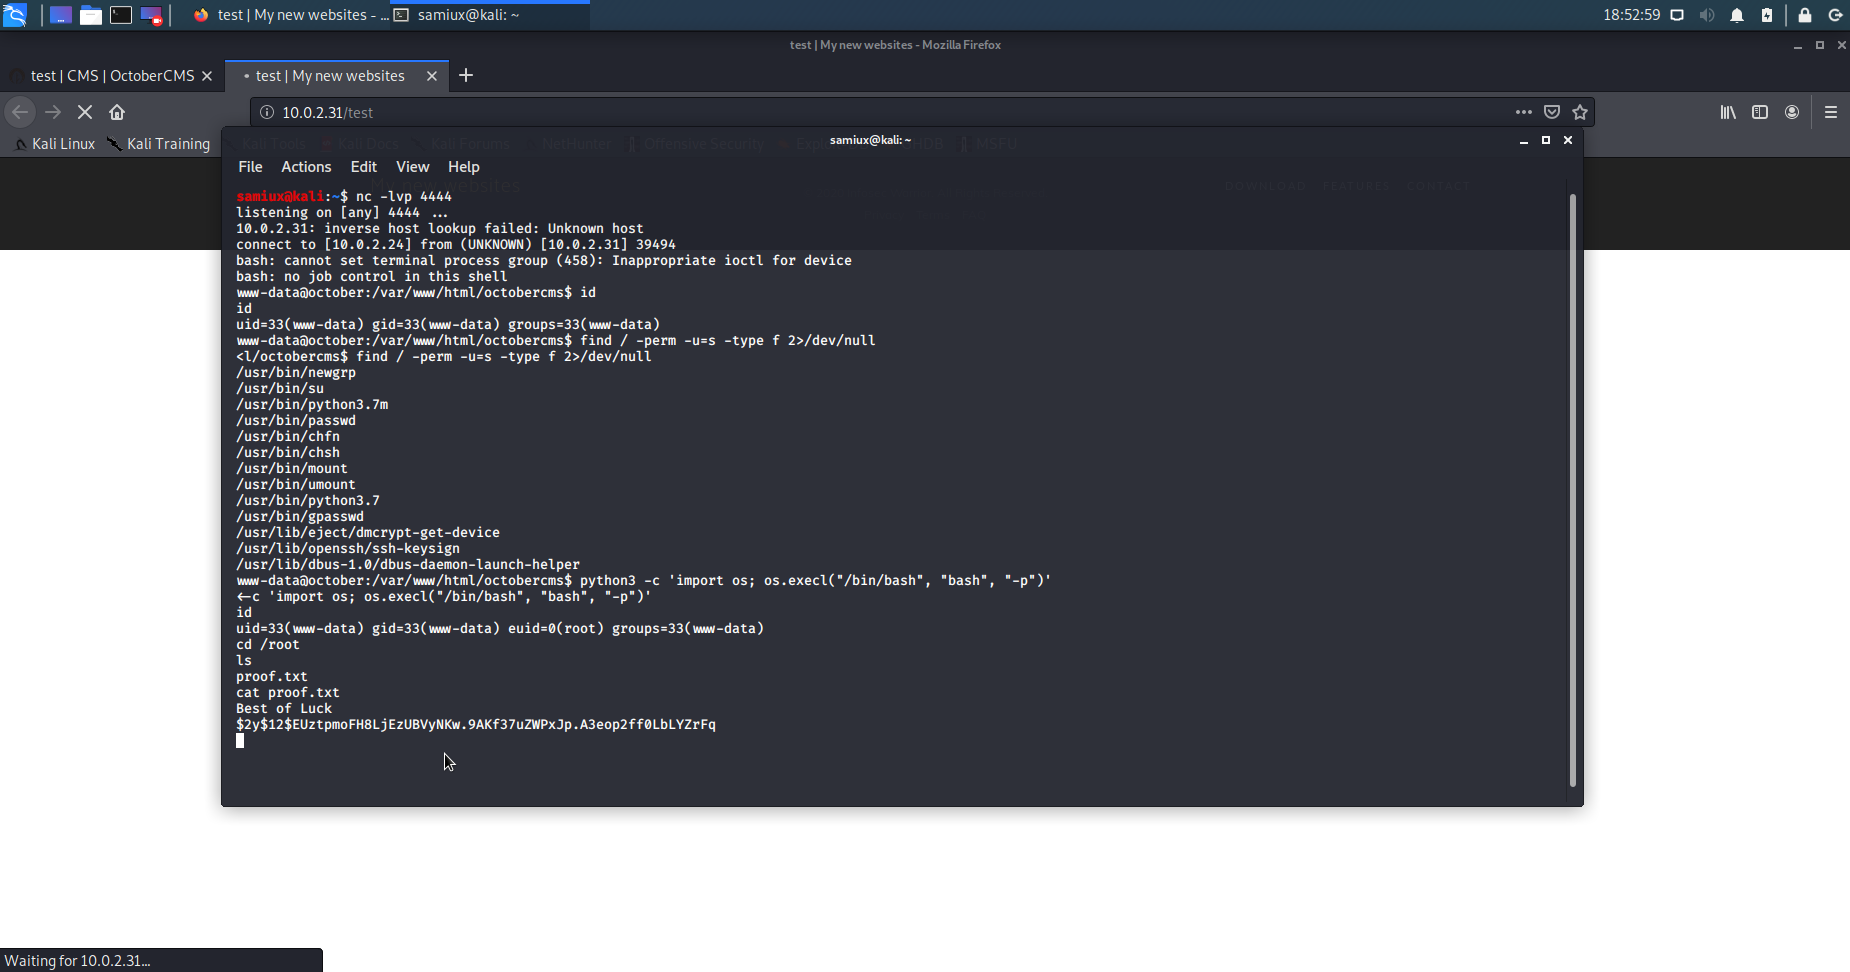Click the screen recorder panel icon
The width and height of the screenshot is (1850, 972).
click(x=151, y=15)
